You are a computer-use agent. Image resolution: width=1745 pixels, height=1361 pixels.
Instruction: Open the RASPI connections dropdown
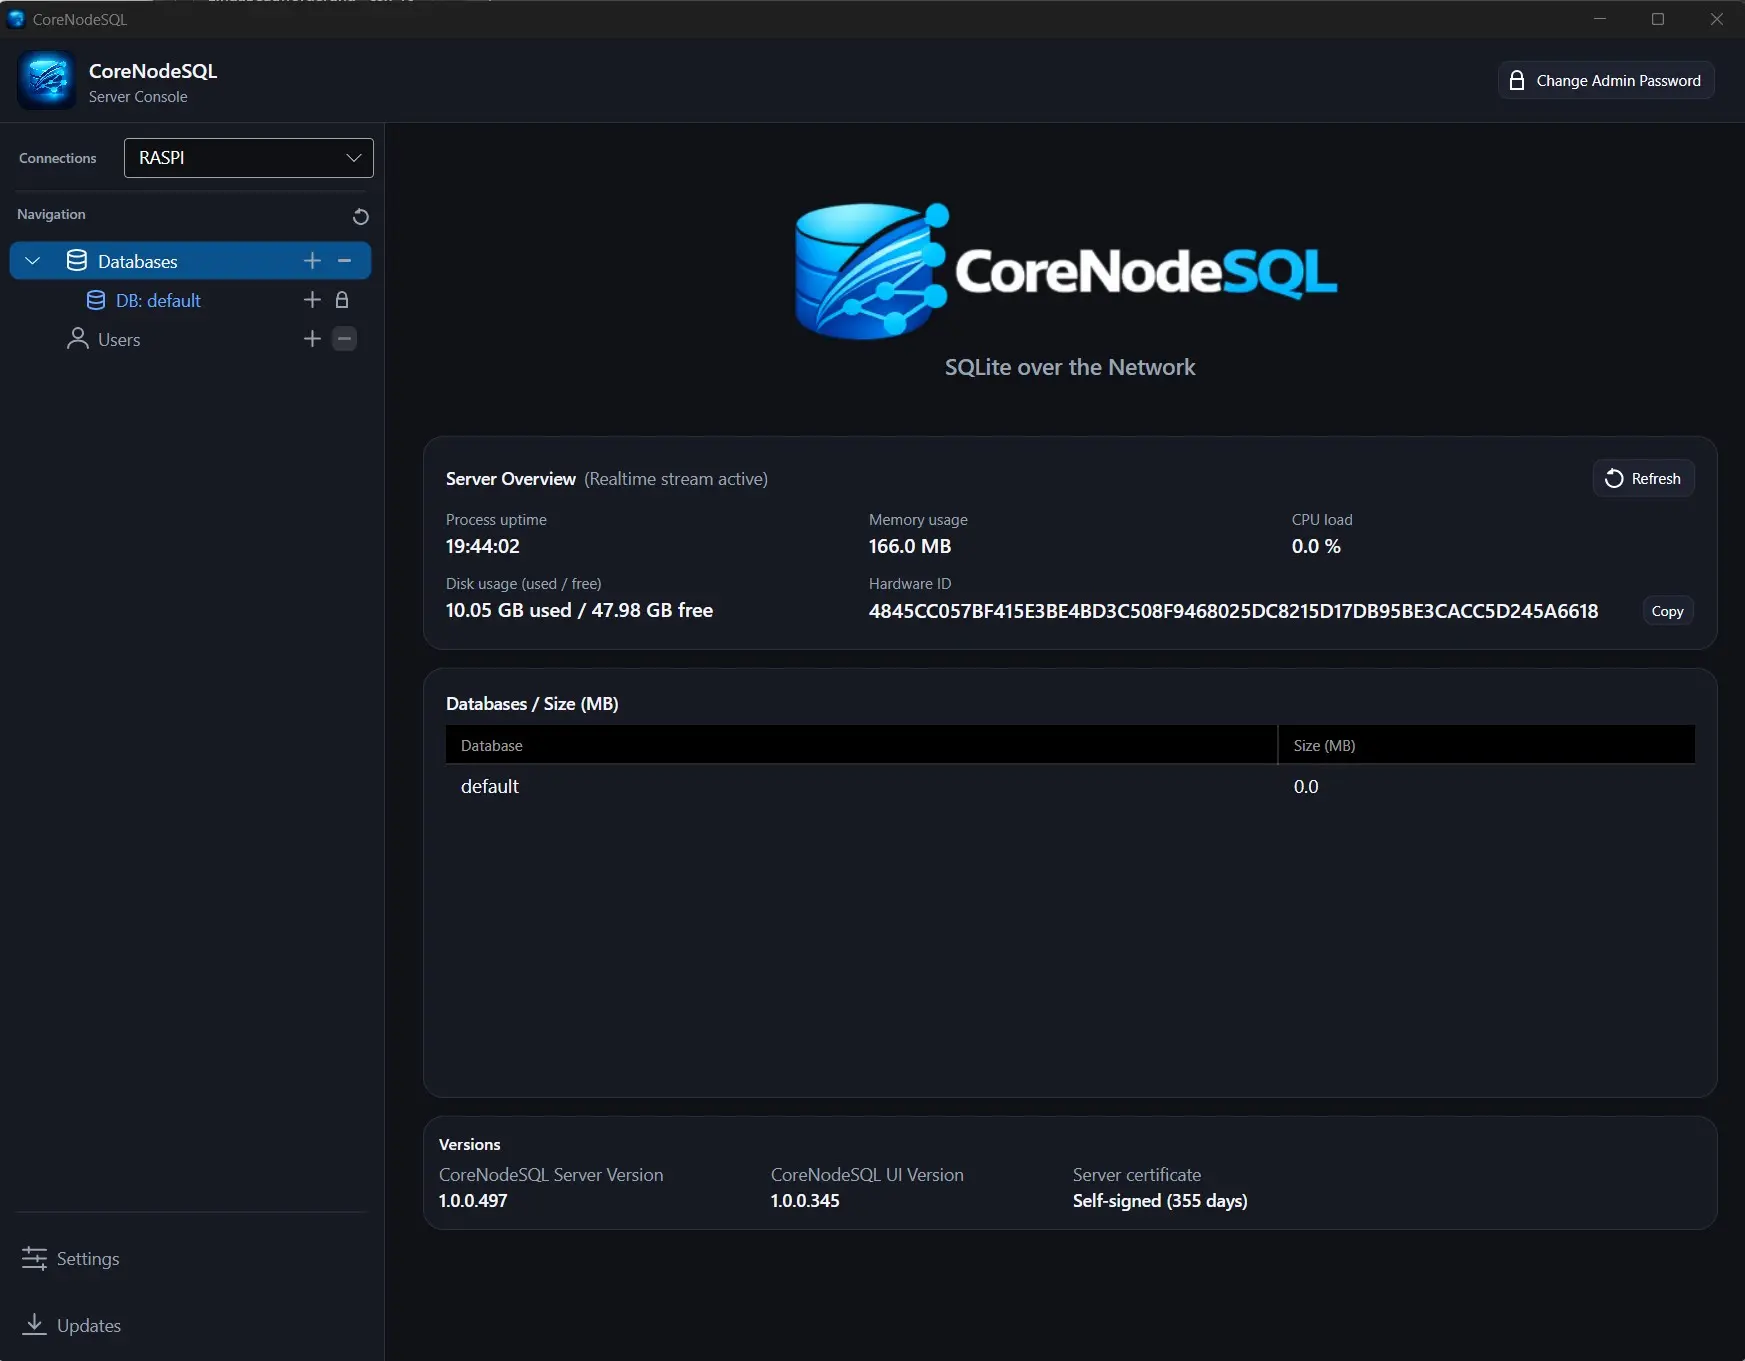[249, 158]
